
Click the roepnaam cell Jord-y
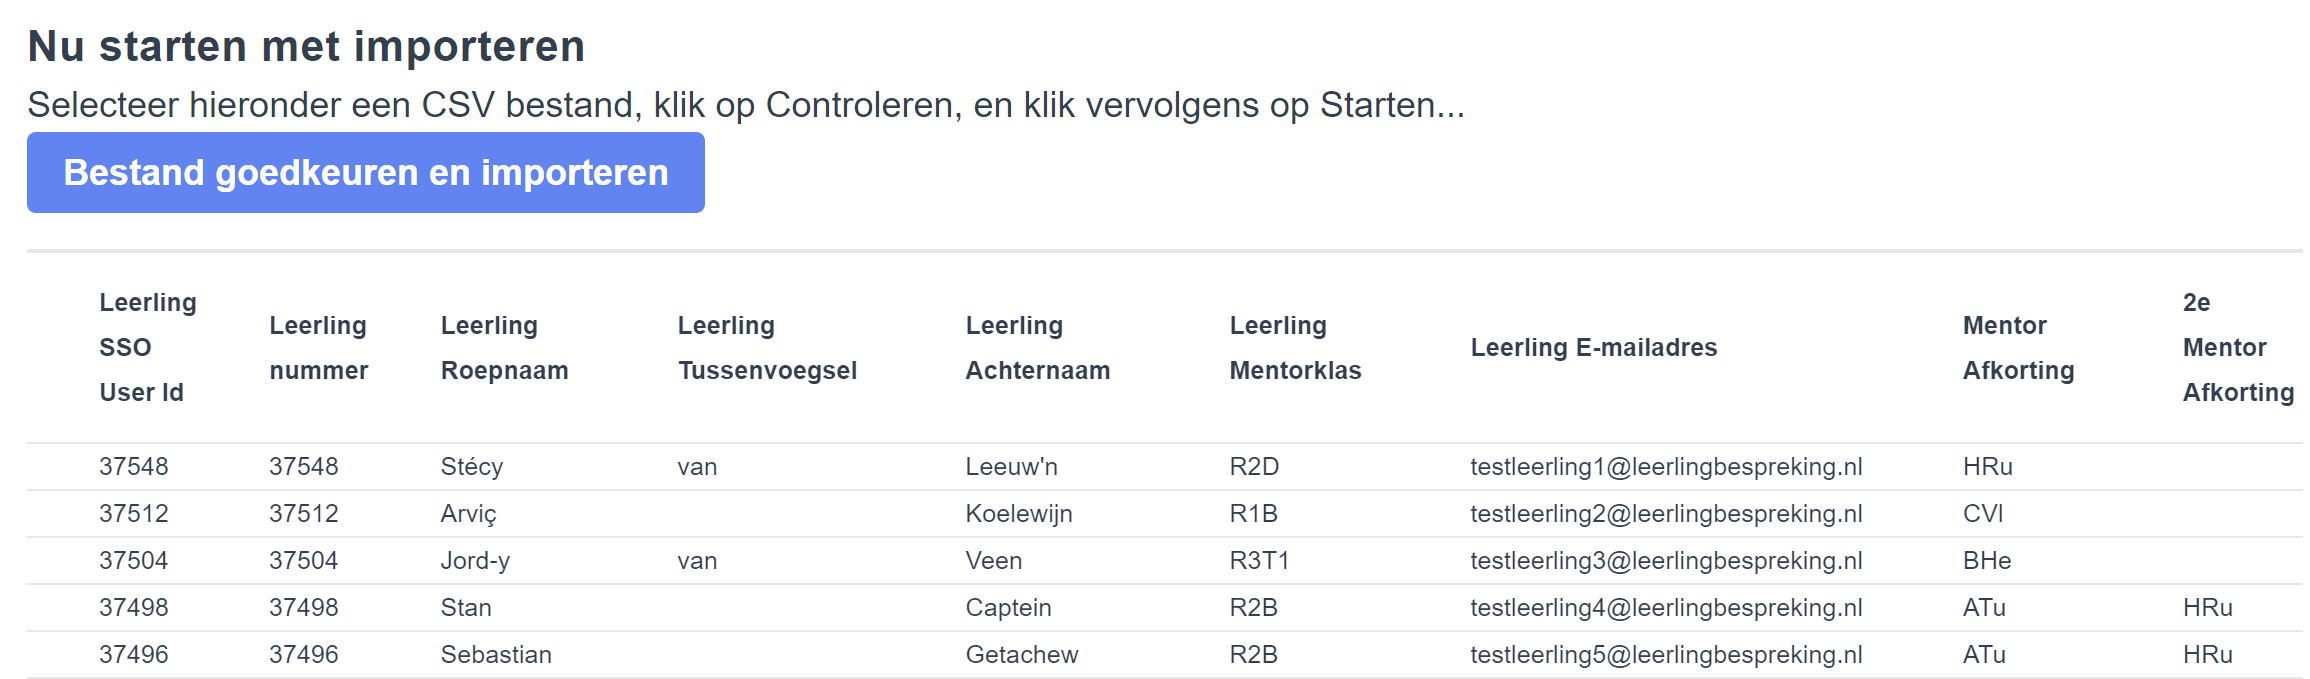tap(475, 561)
